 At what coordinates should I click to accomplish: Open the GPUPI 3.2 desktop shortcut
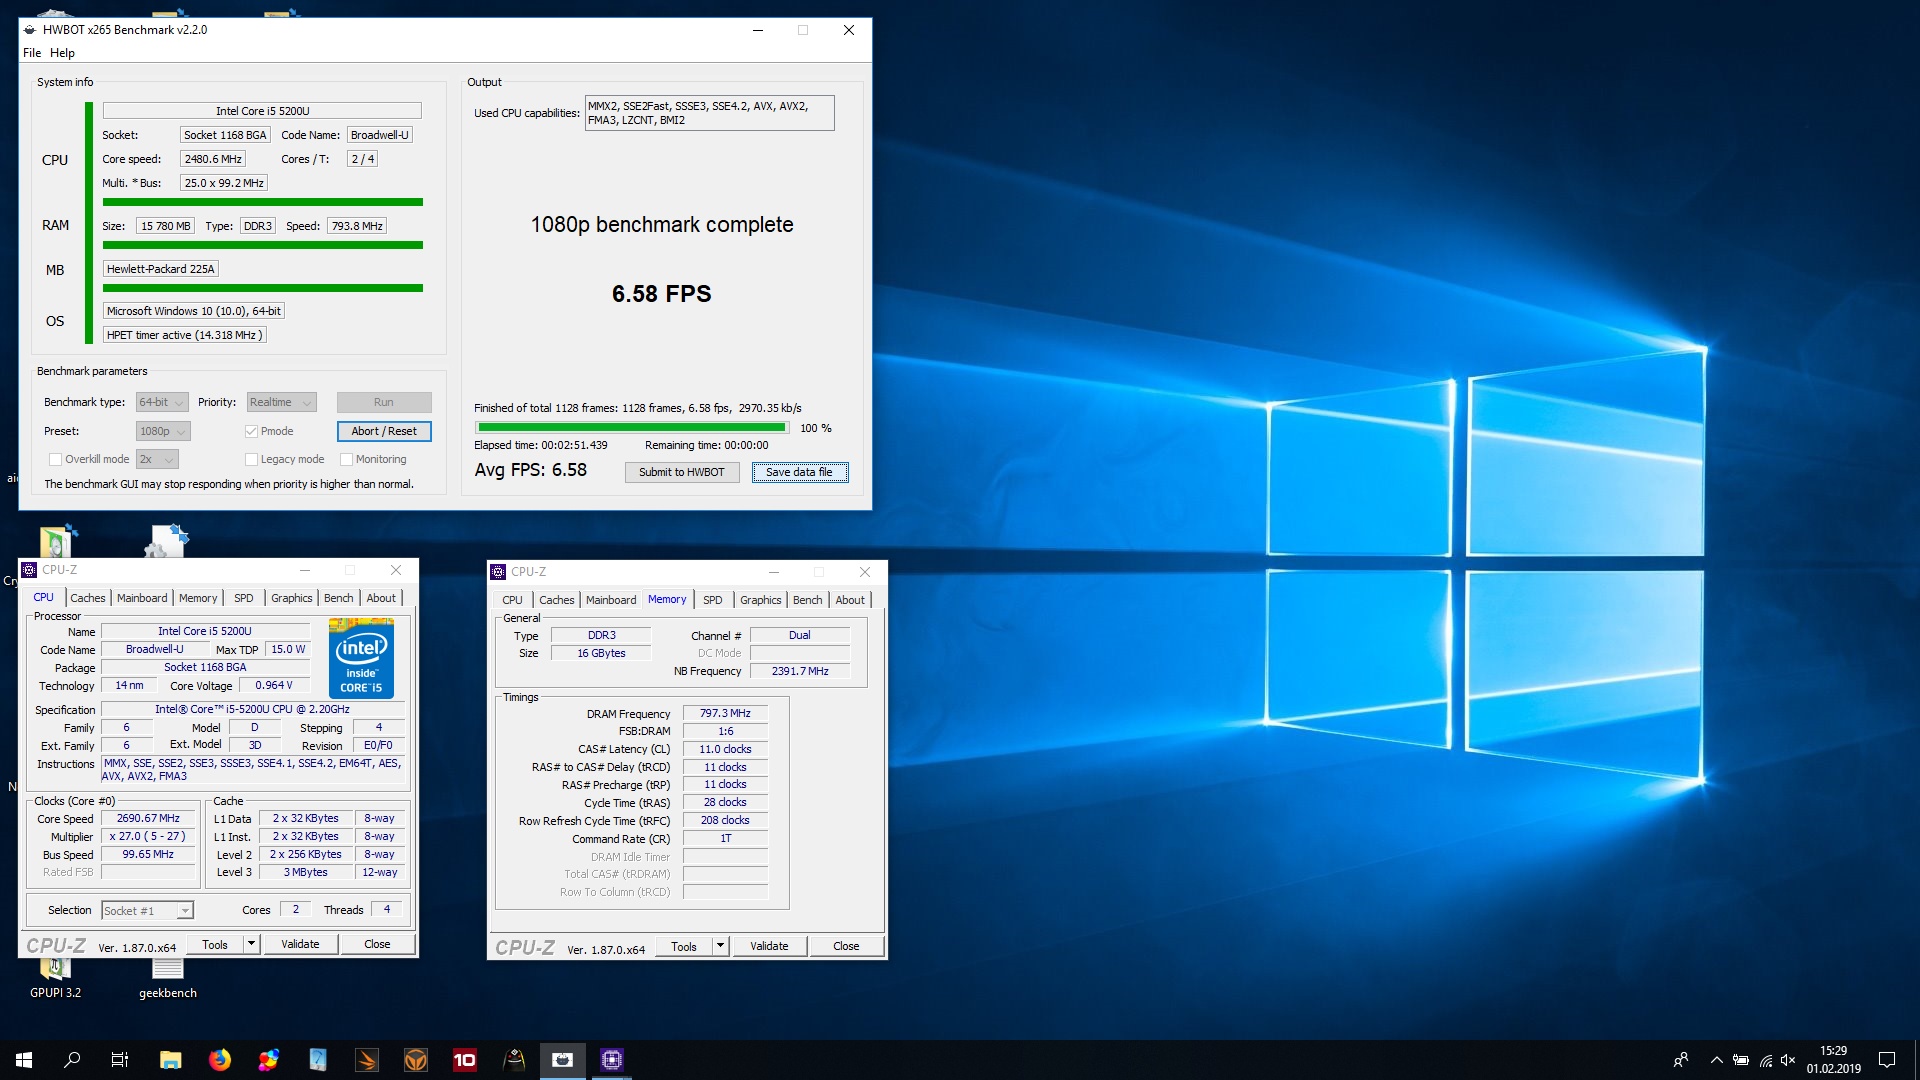point(55,978)
